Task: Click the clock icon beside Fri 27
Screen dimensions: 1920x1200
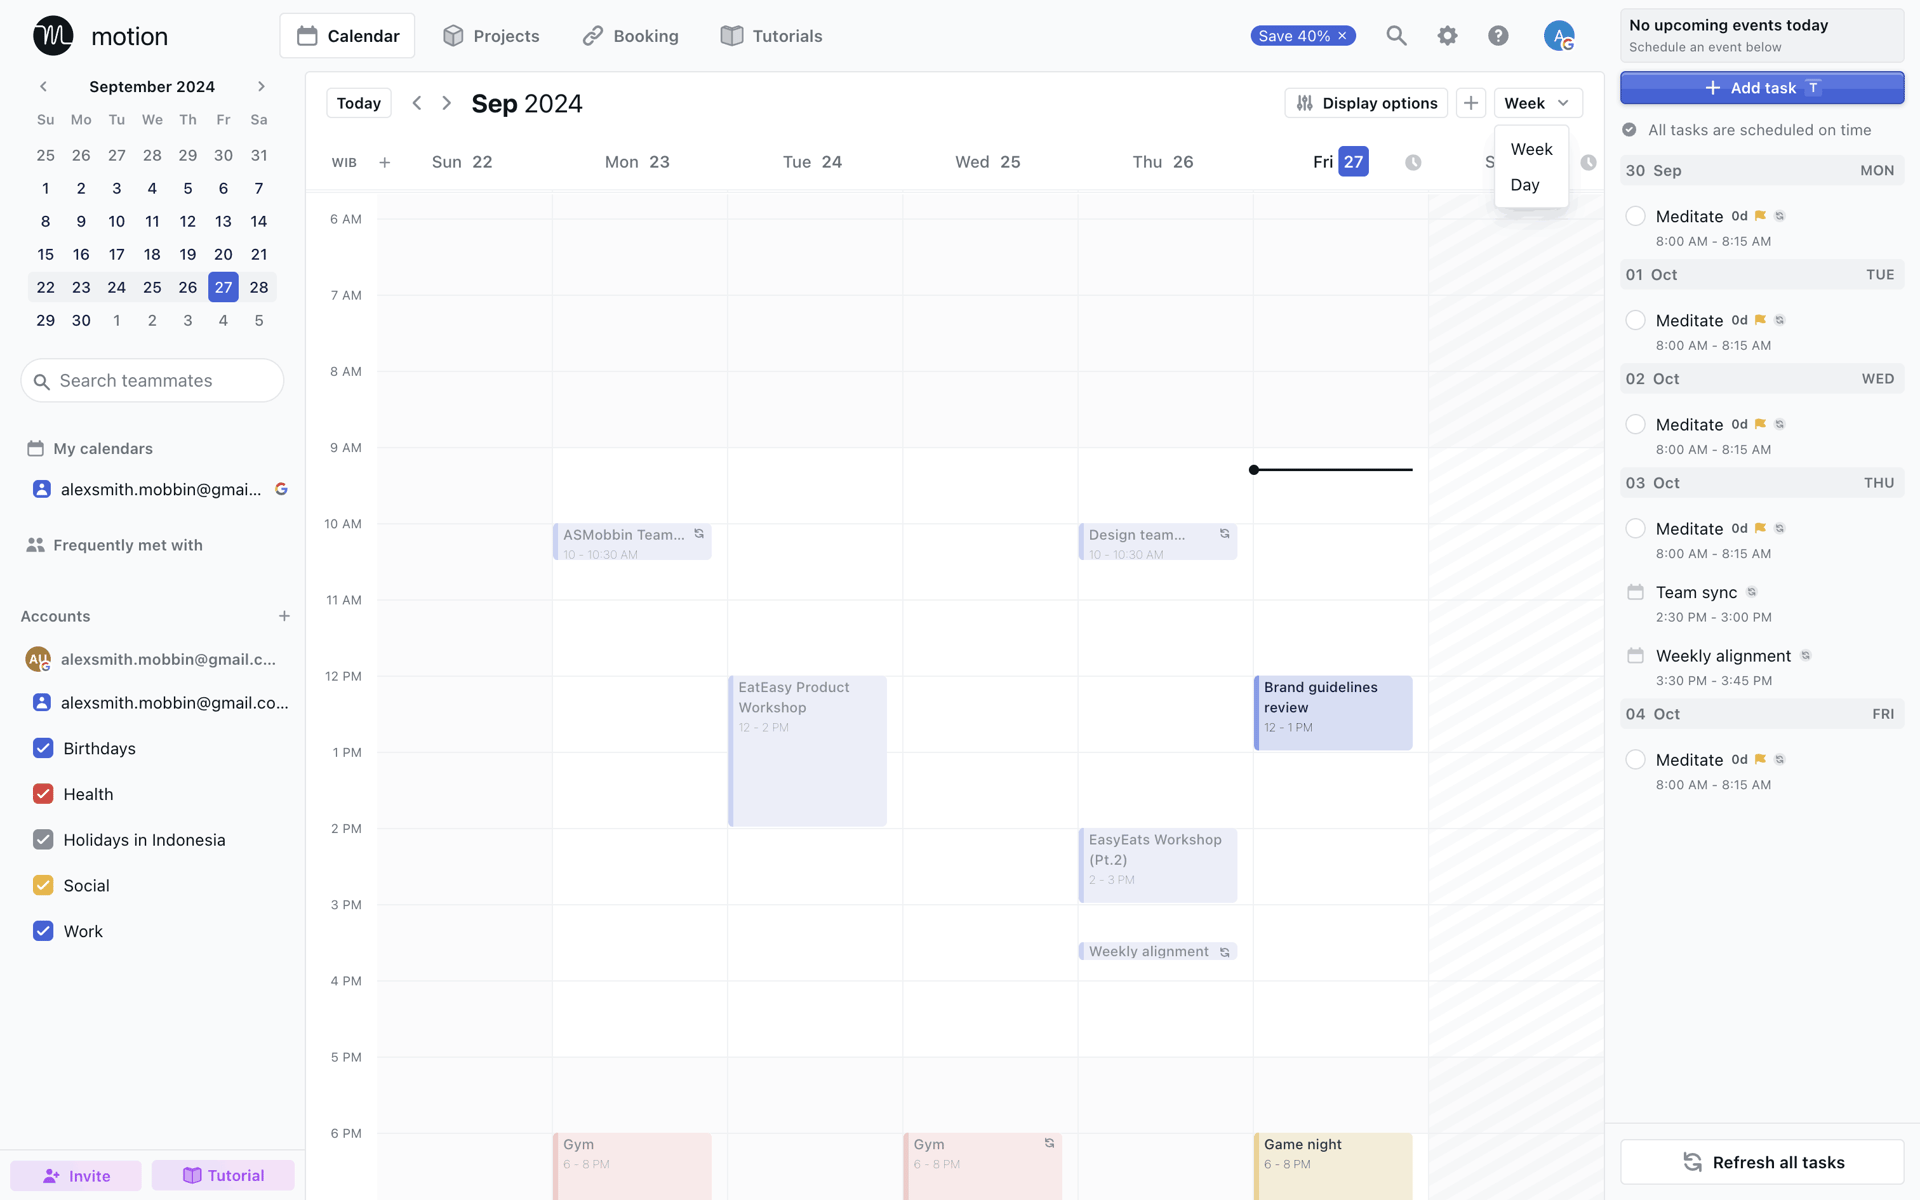Action: pos(1413,162)
